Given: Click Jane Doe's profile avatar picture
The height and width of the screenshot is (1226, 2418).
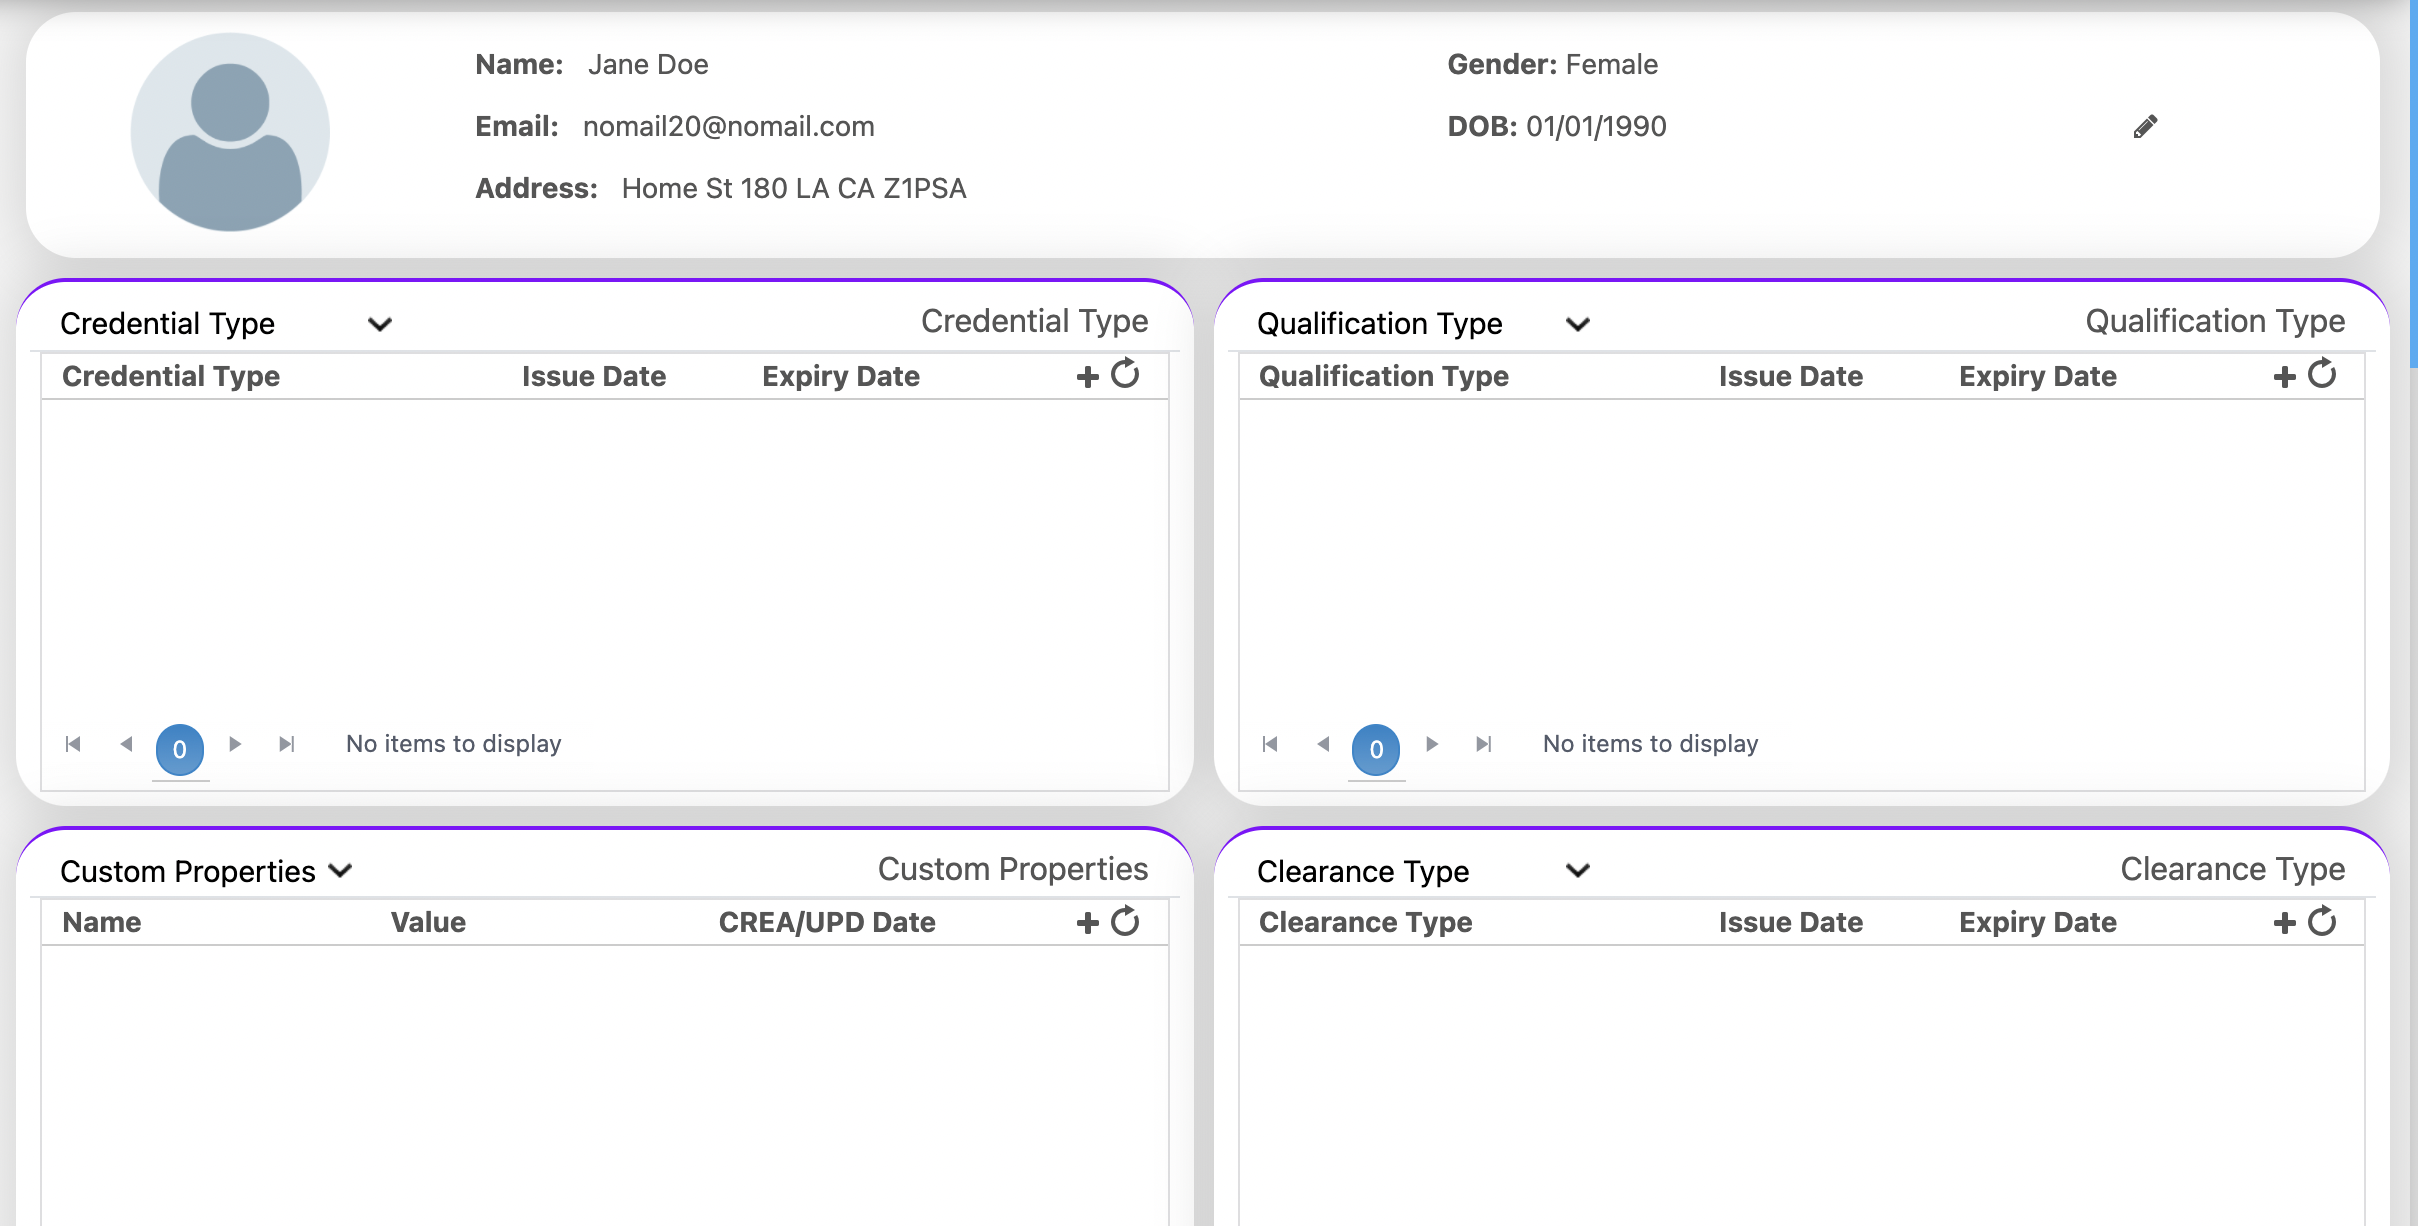Looking at the screenshot, I should [230, 132].
